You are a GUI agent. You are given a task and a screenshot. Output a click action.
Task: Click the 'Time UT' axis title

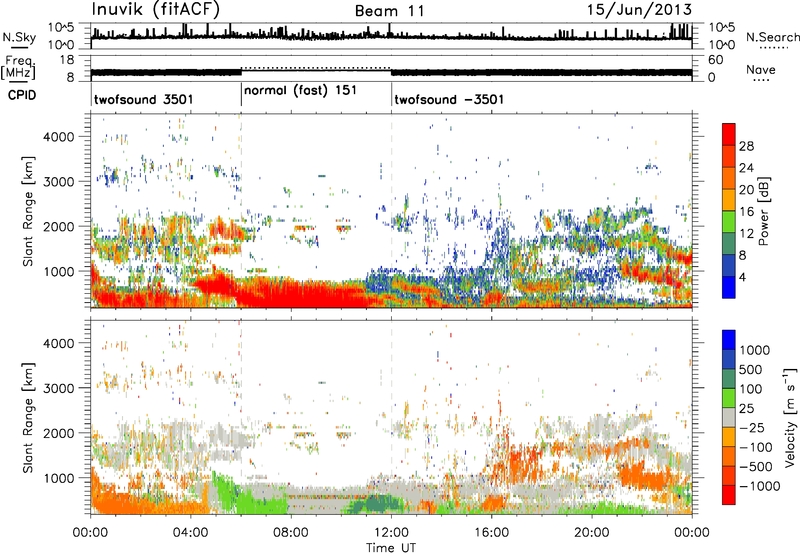pyautogui.click(x=391, y=548)
